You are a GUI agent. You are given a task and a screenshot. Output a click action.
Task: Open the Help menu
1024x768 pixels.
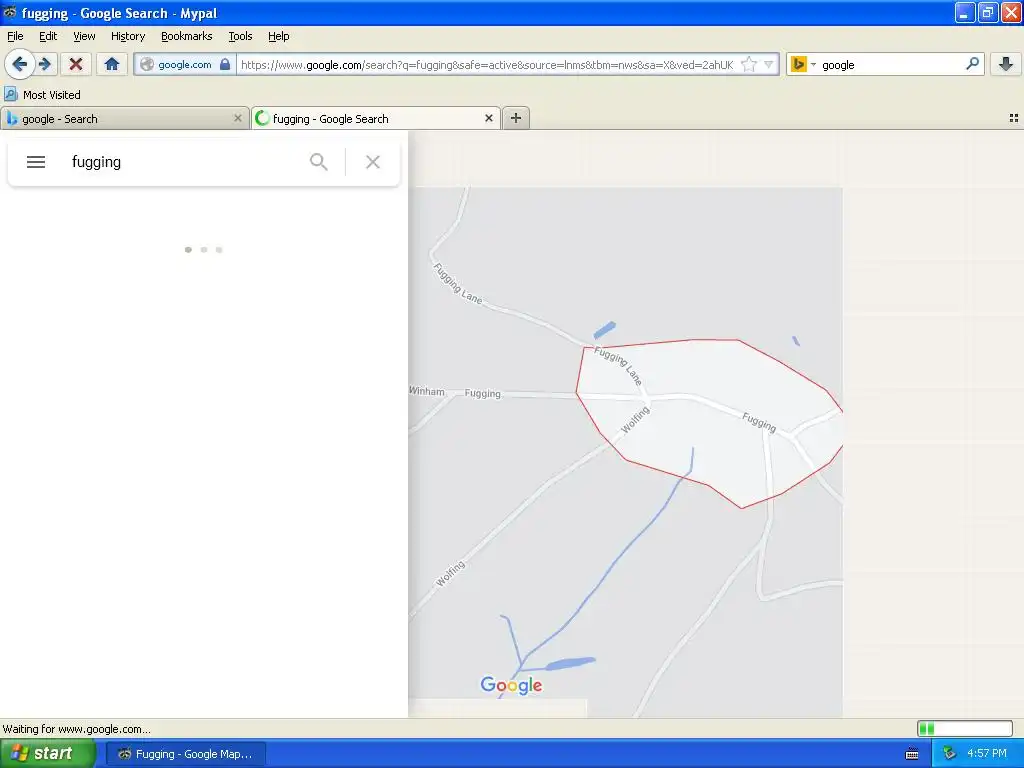279,36
